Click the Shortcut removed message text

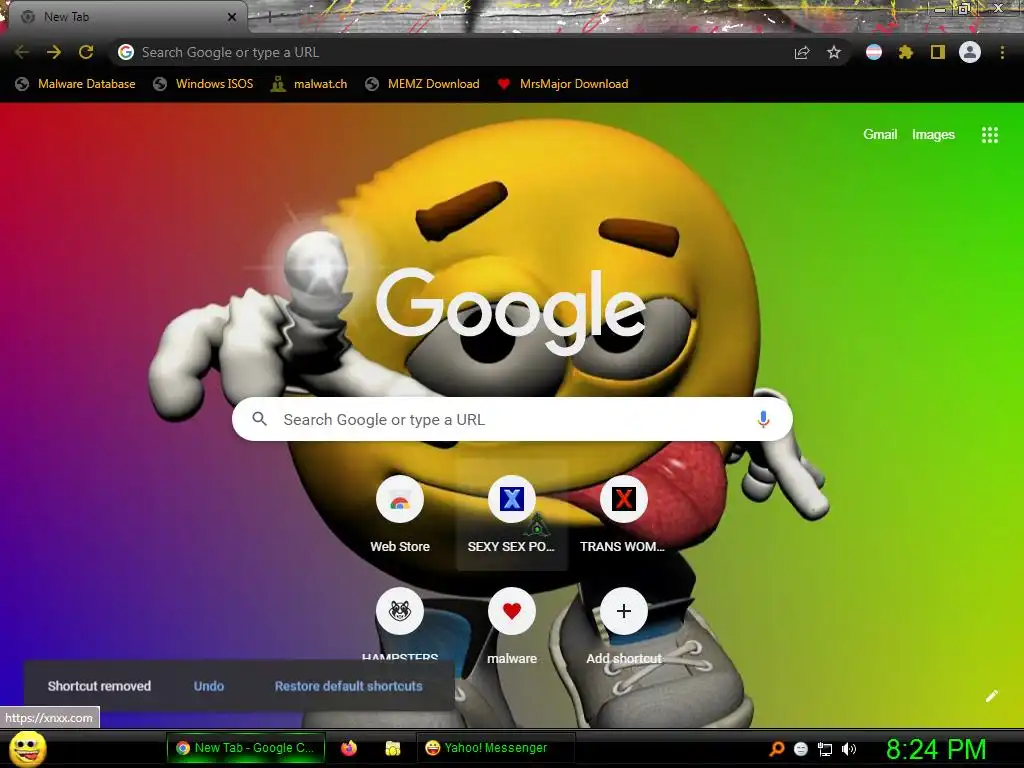click(99, 686)
